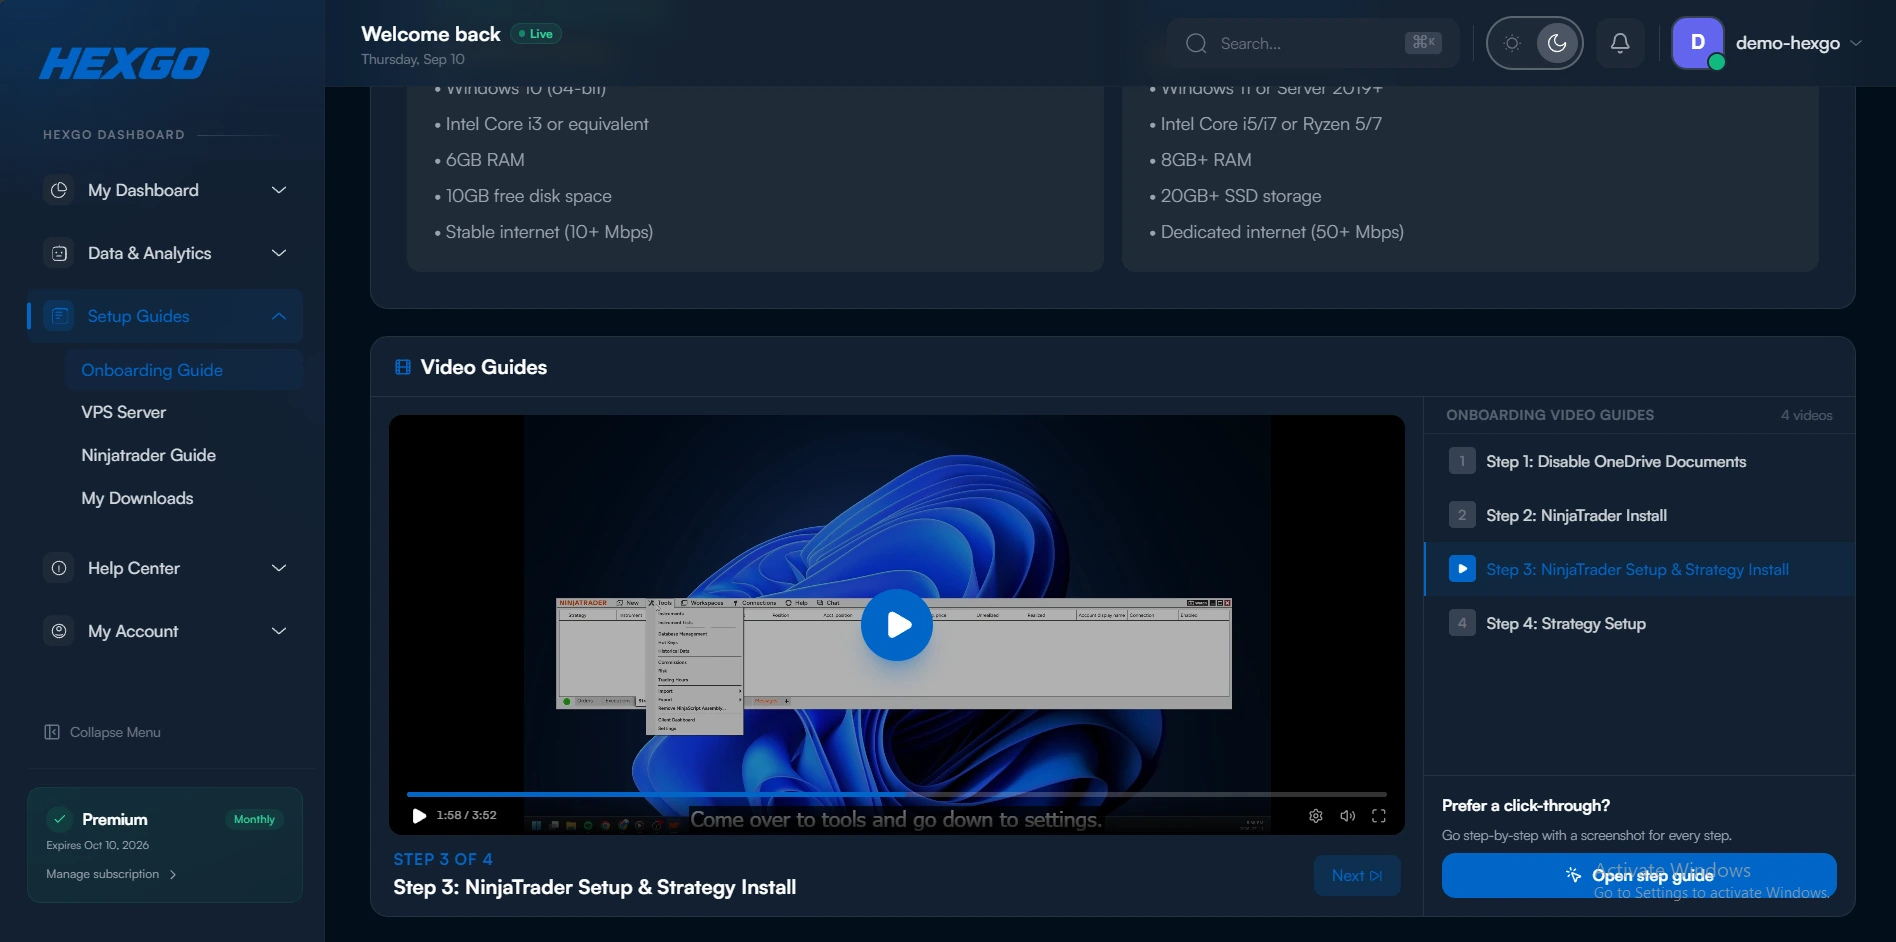Click the Help Center info icon
This screenshot has height=942, width=1896.
(x=59, y=568)
